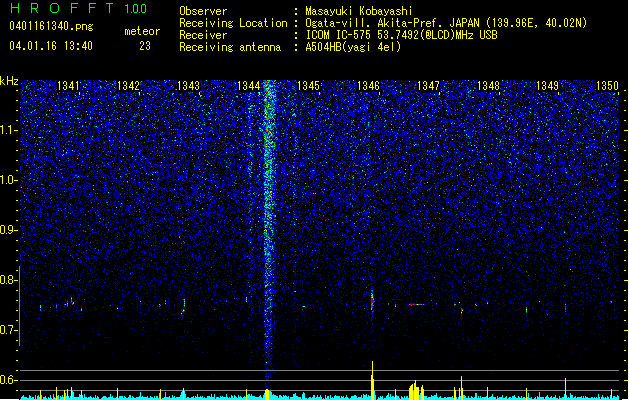
Task: Click the 'Receiving Location' field label
Action: click(233, 23)
